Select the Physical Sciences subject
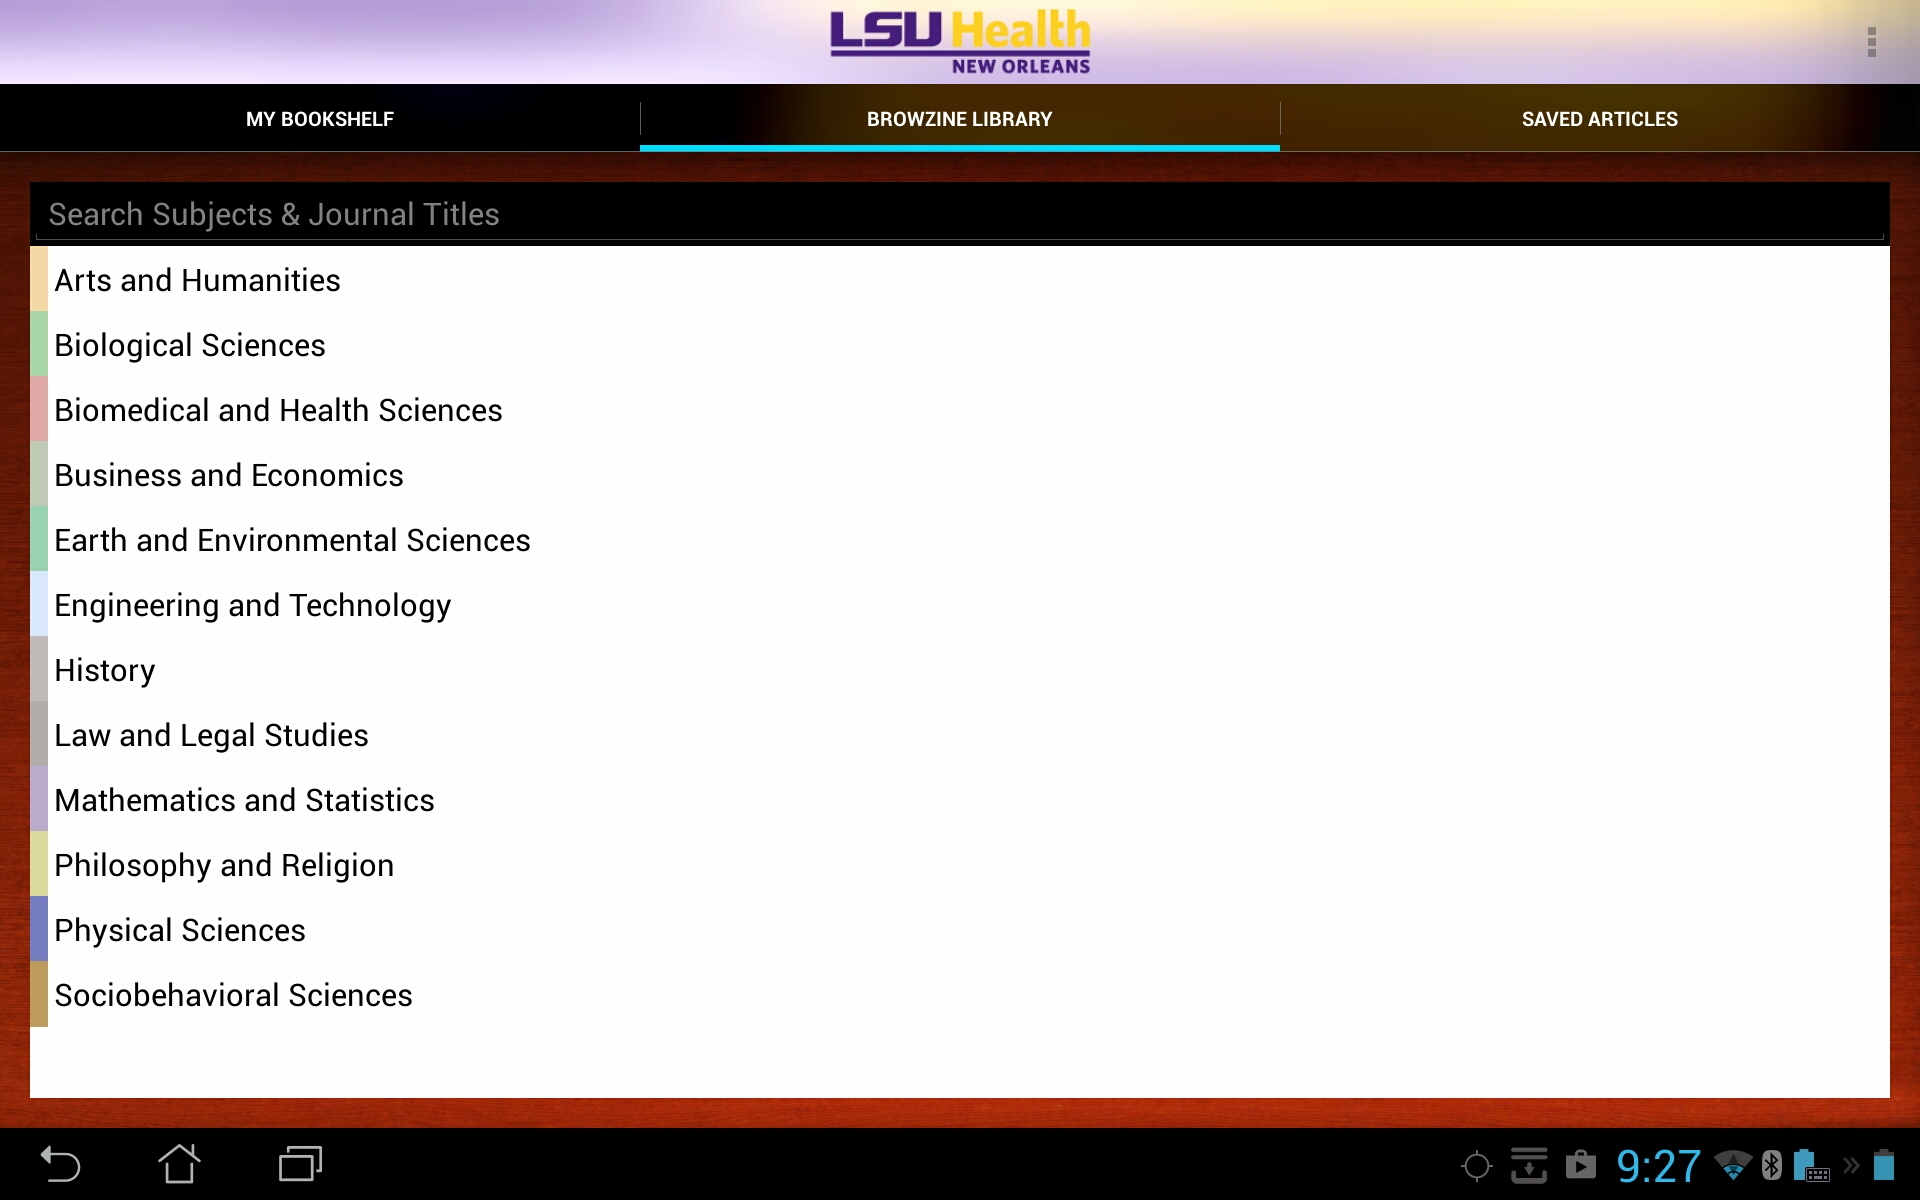Image resolution: width=1920 pixels, height=1200 pixels. click(960, 929)
